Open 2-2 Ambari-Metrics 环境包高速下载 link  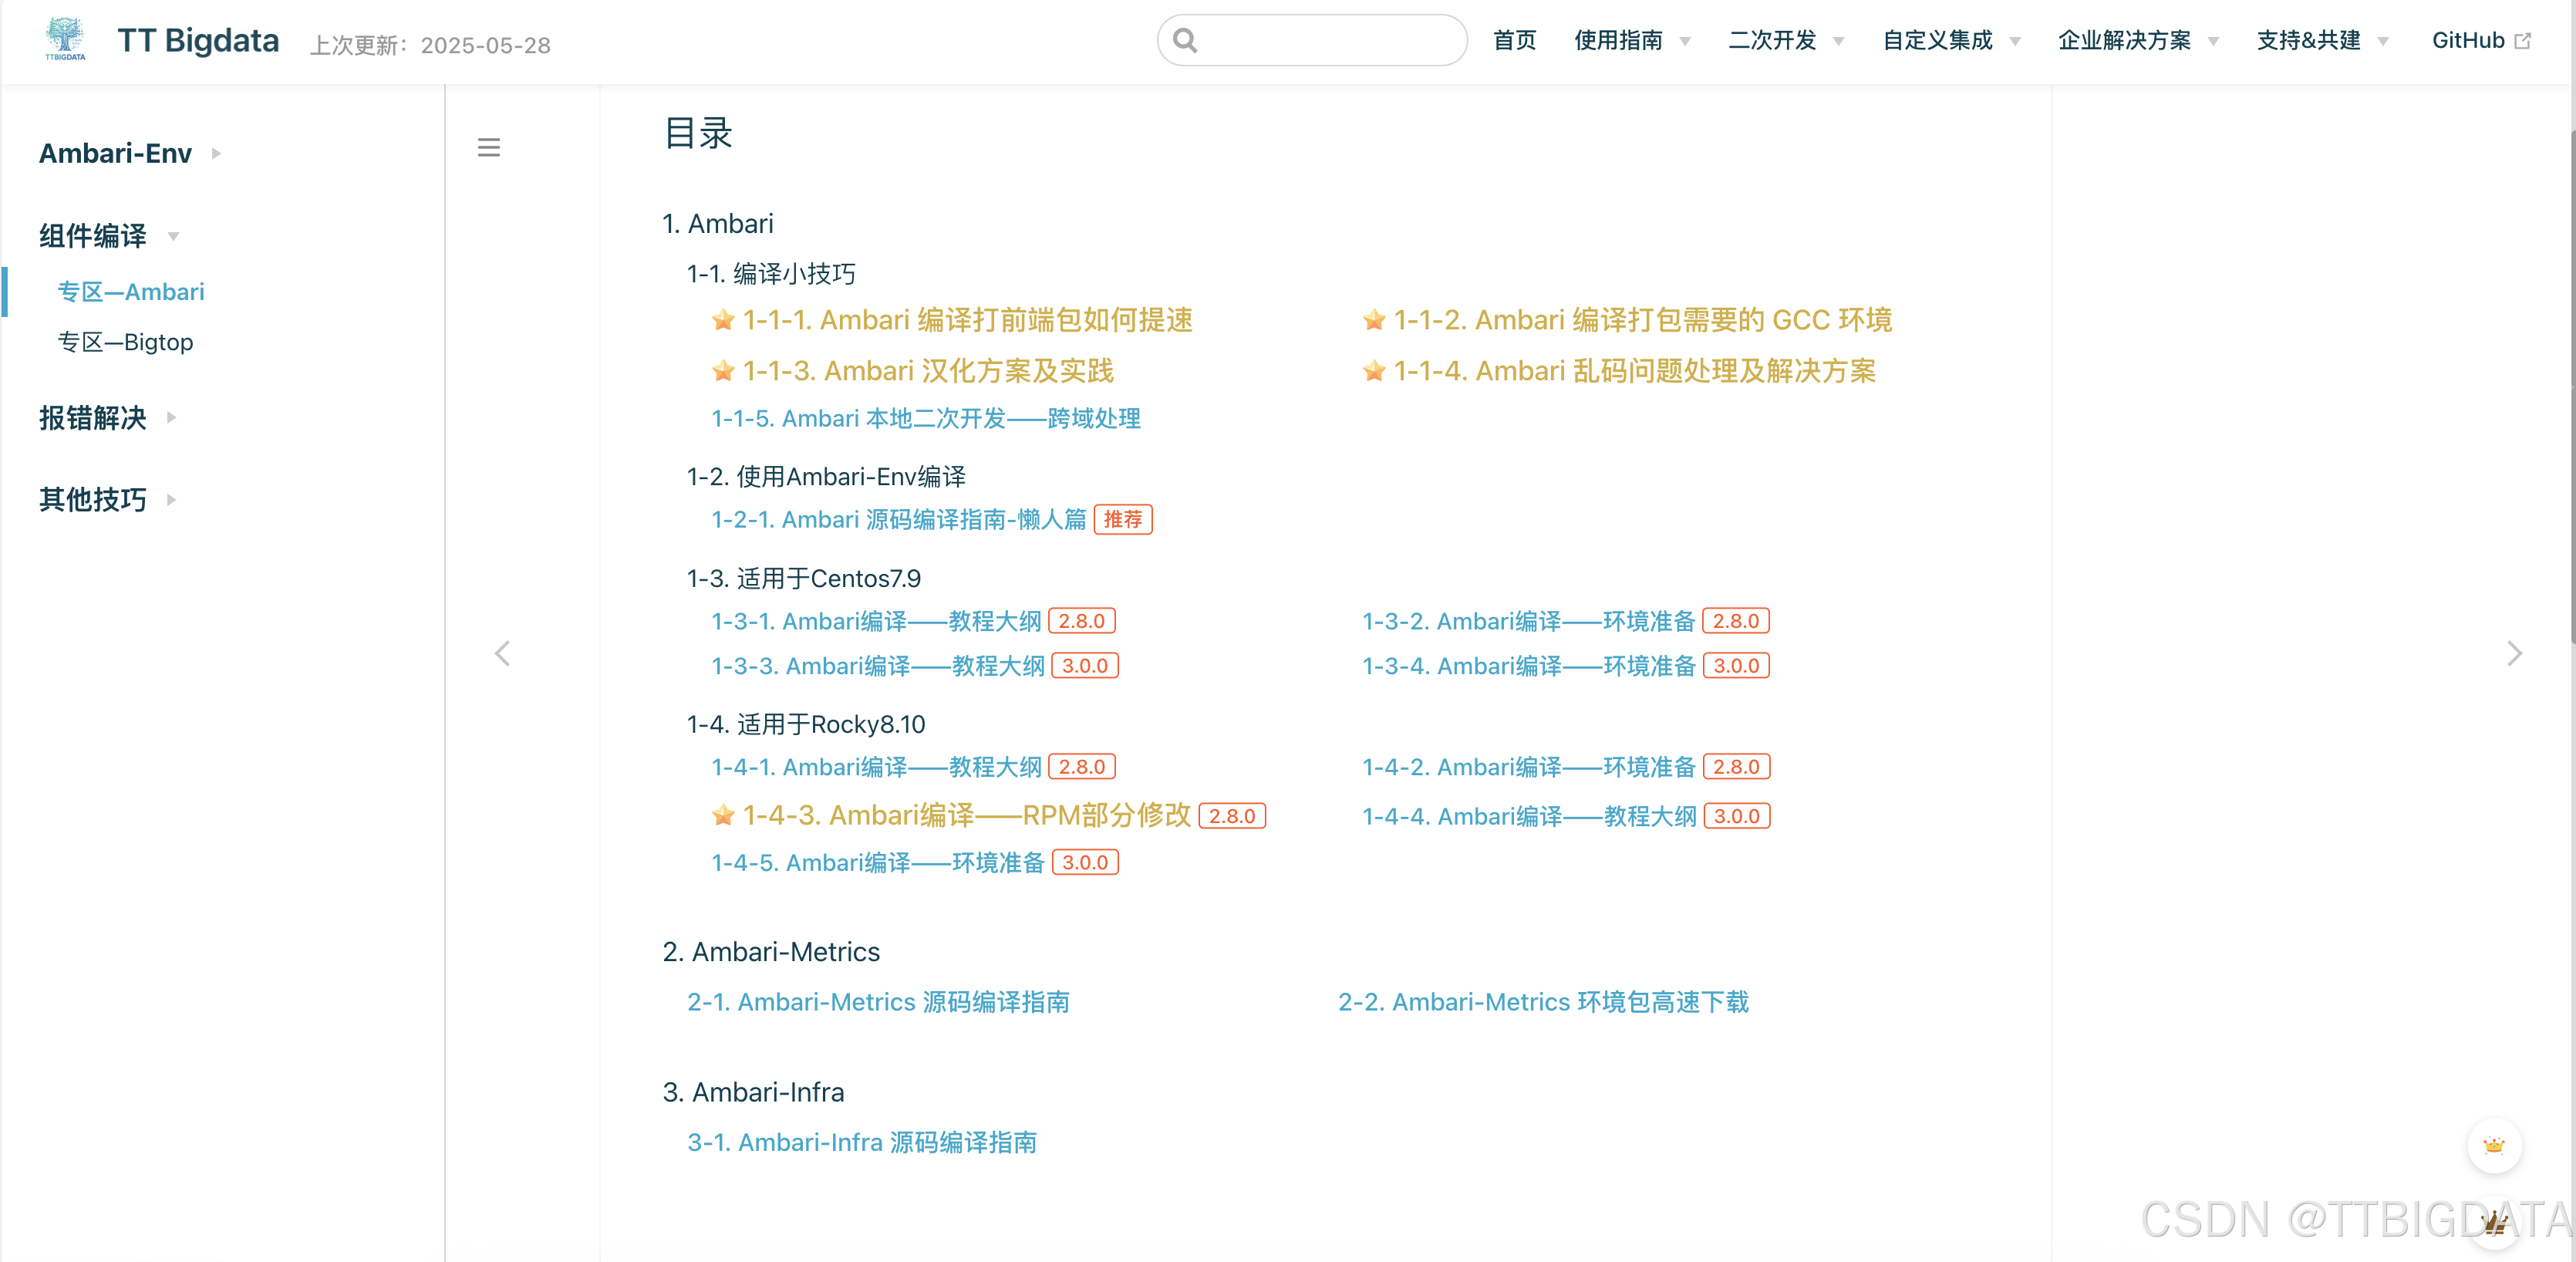[1542, 1002]
